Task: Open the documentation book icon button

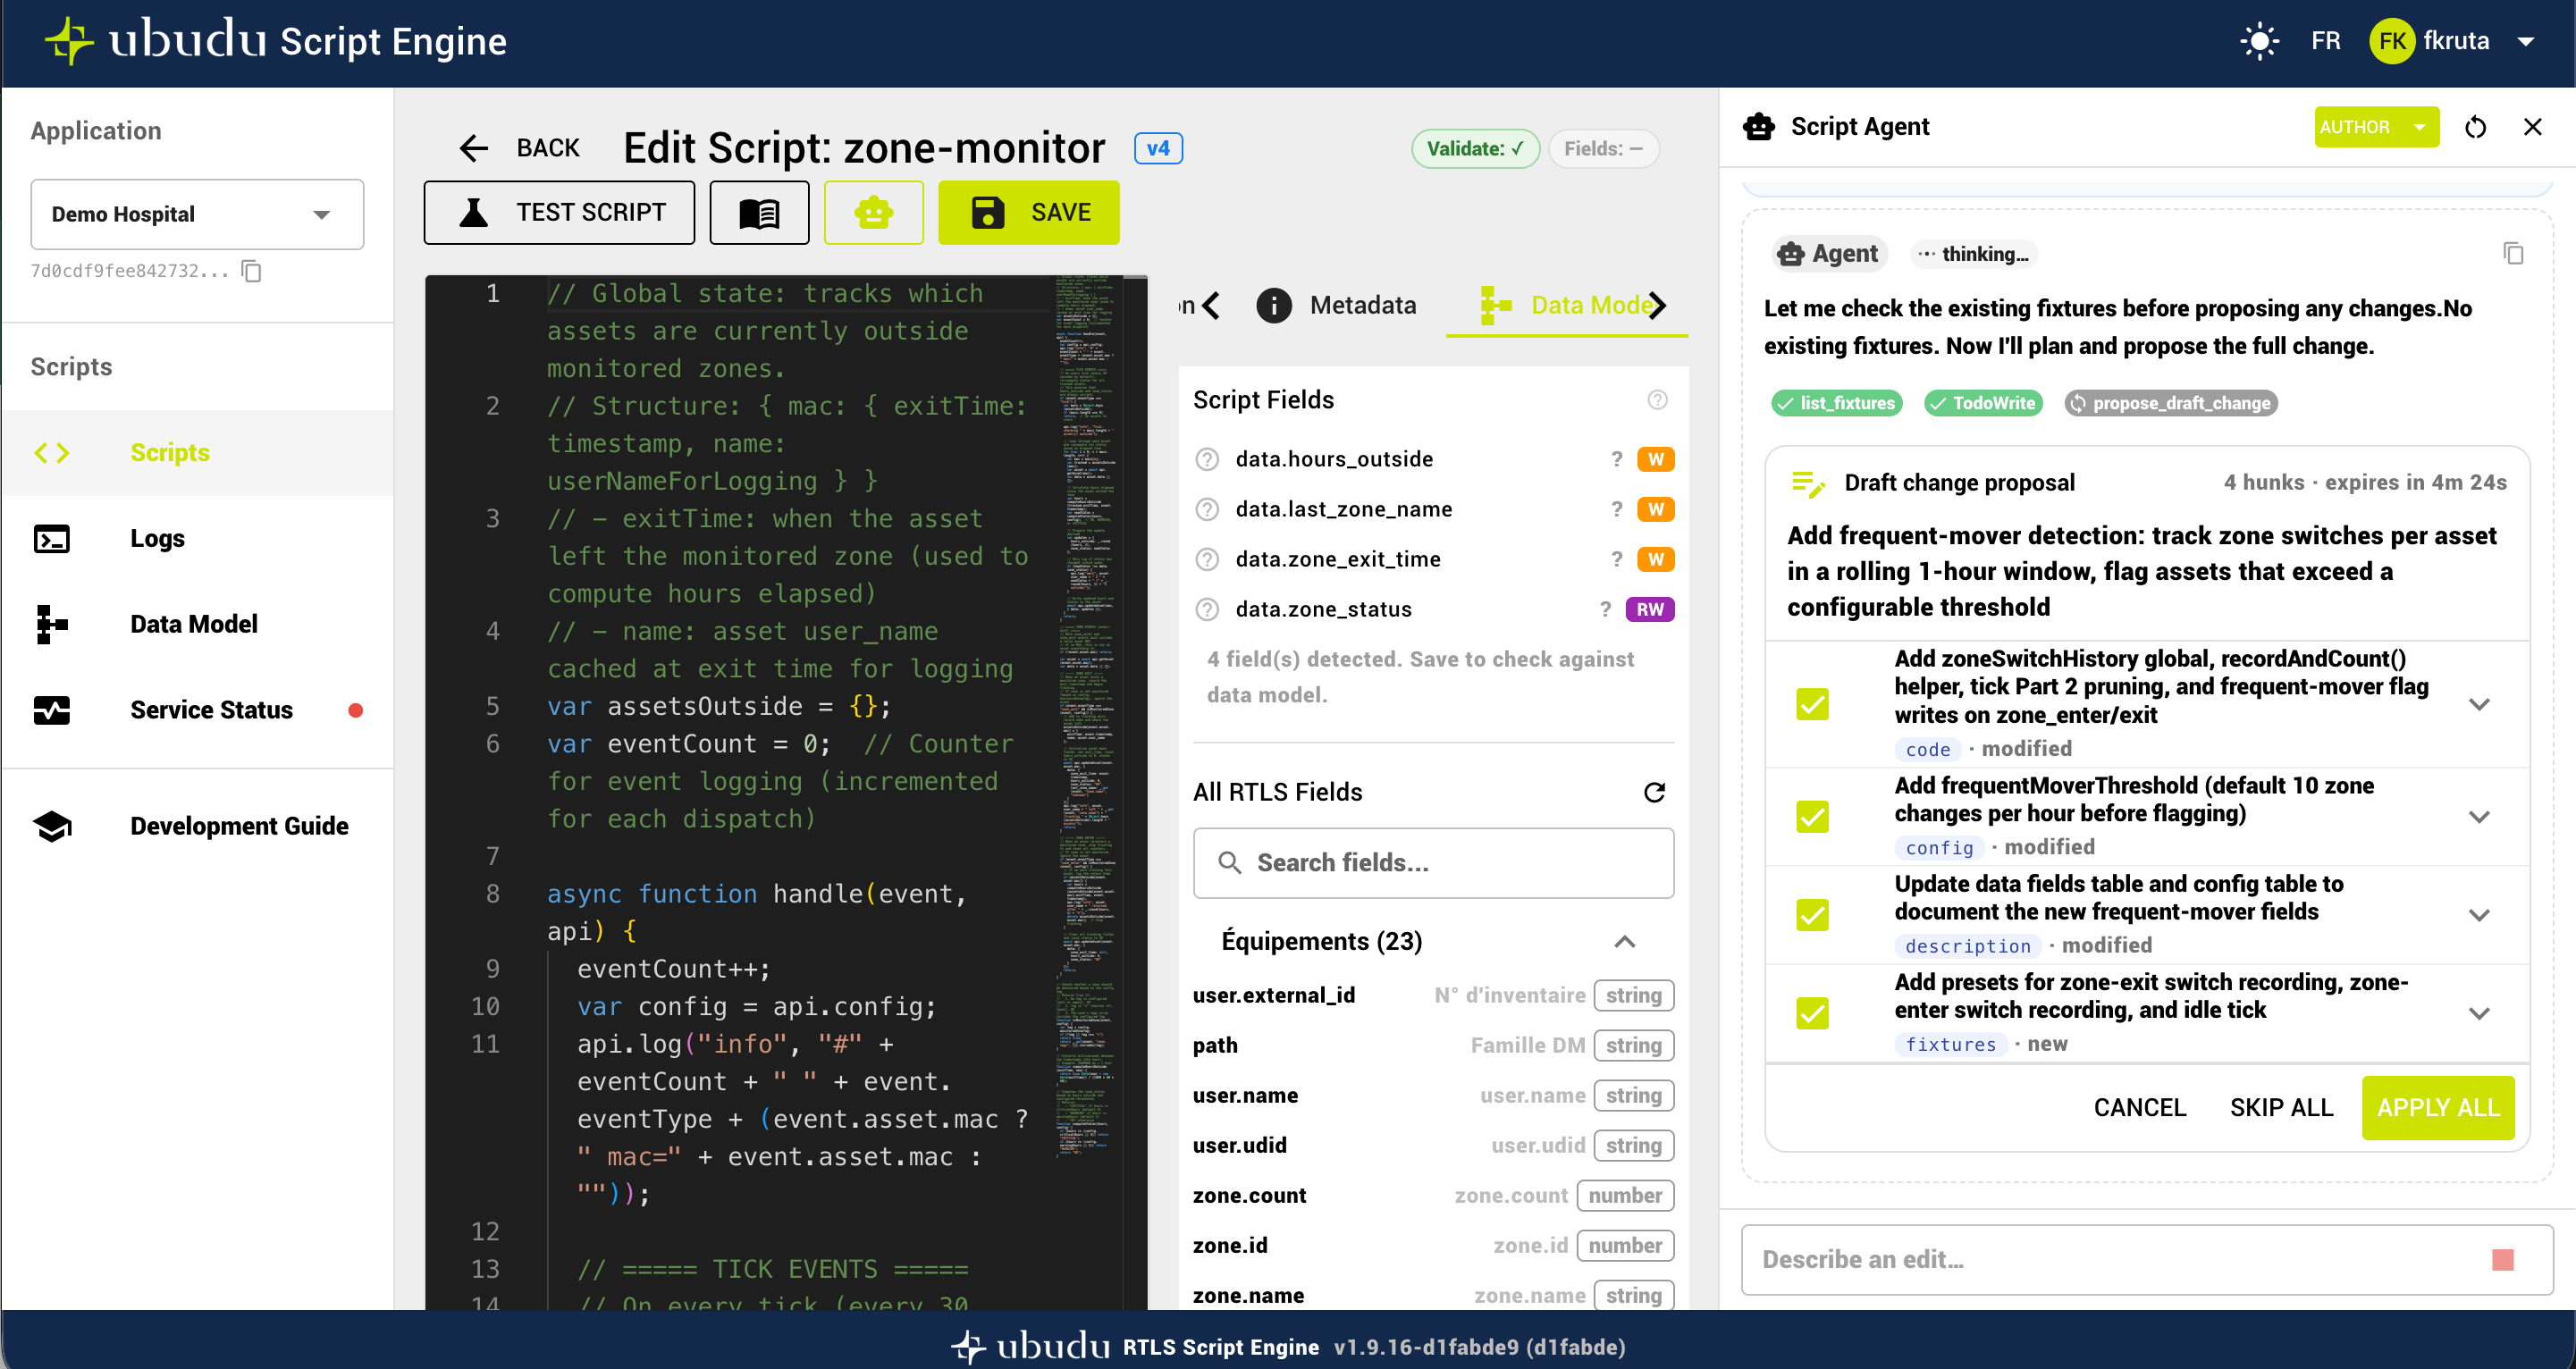Action: (759, 212)
